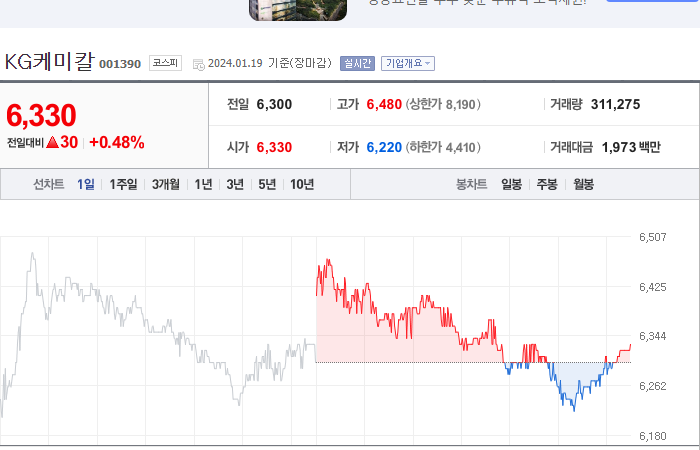
Task: Switch chart to 5년 range
Action: [267, 184]
